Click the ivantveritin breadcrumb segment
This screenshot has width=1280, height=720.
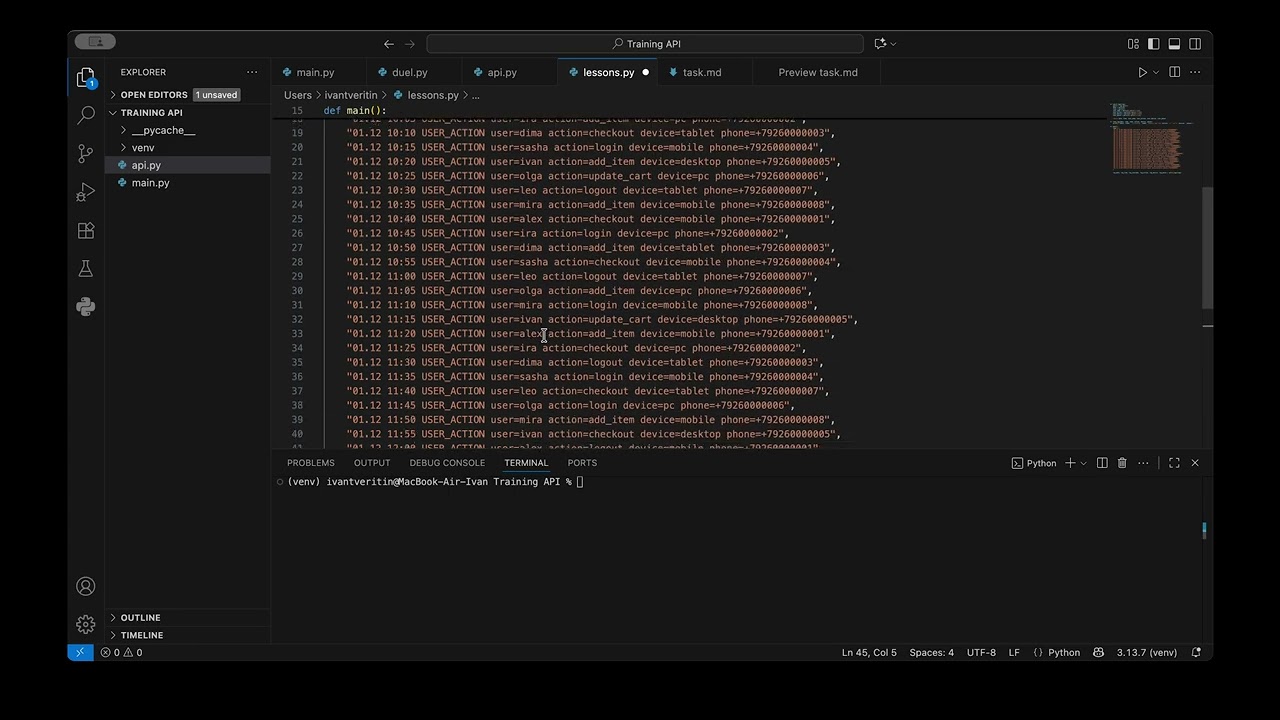tap(350, 95)
